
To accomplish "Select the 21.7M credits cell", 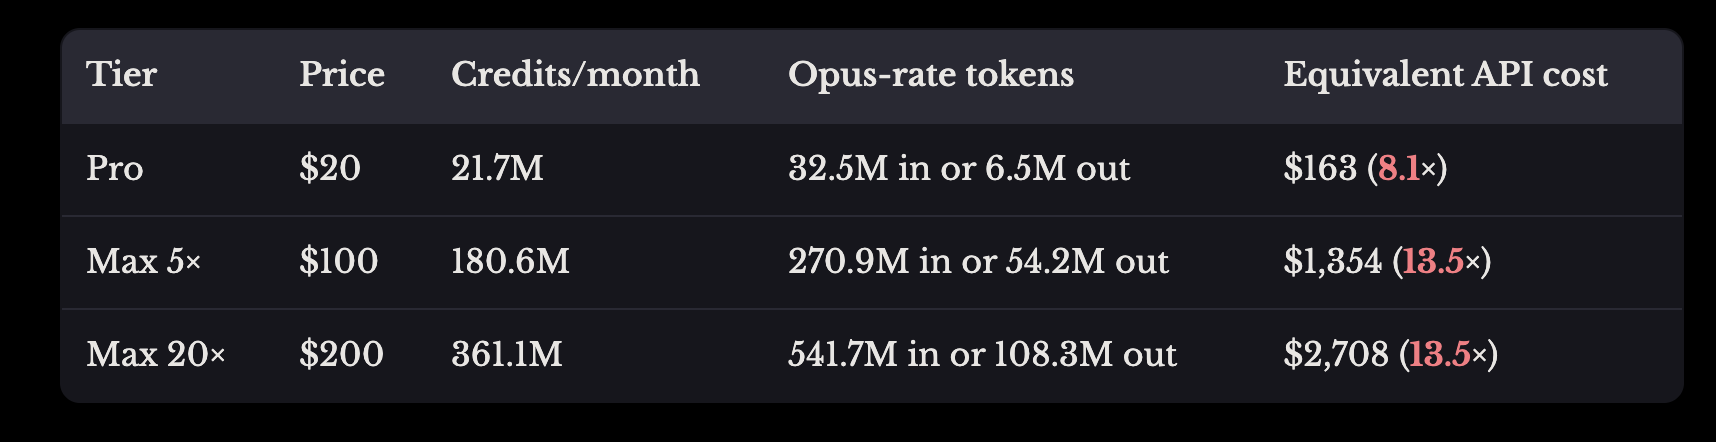I will pos(497,168).
